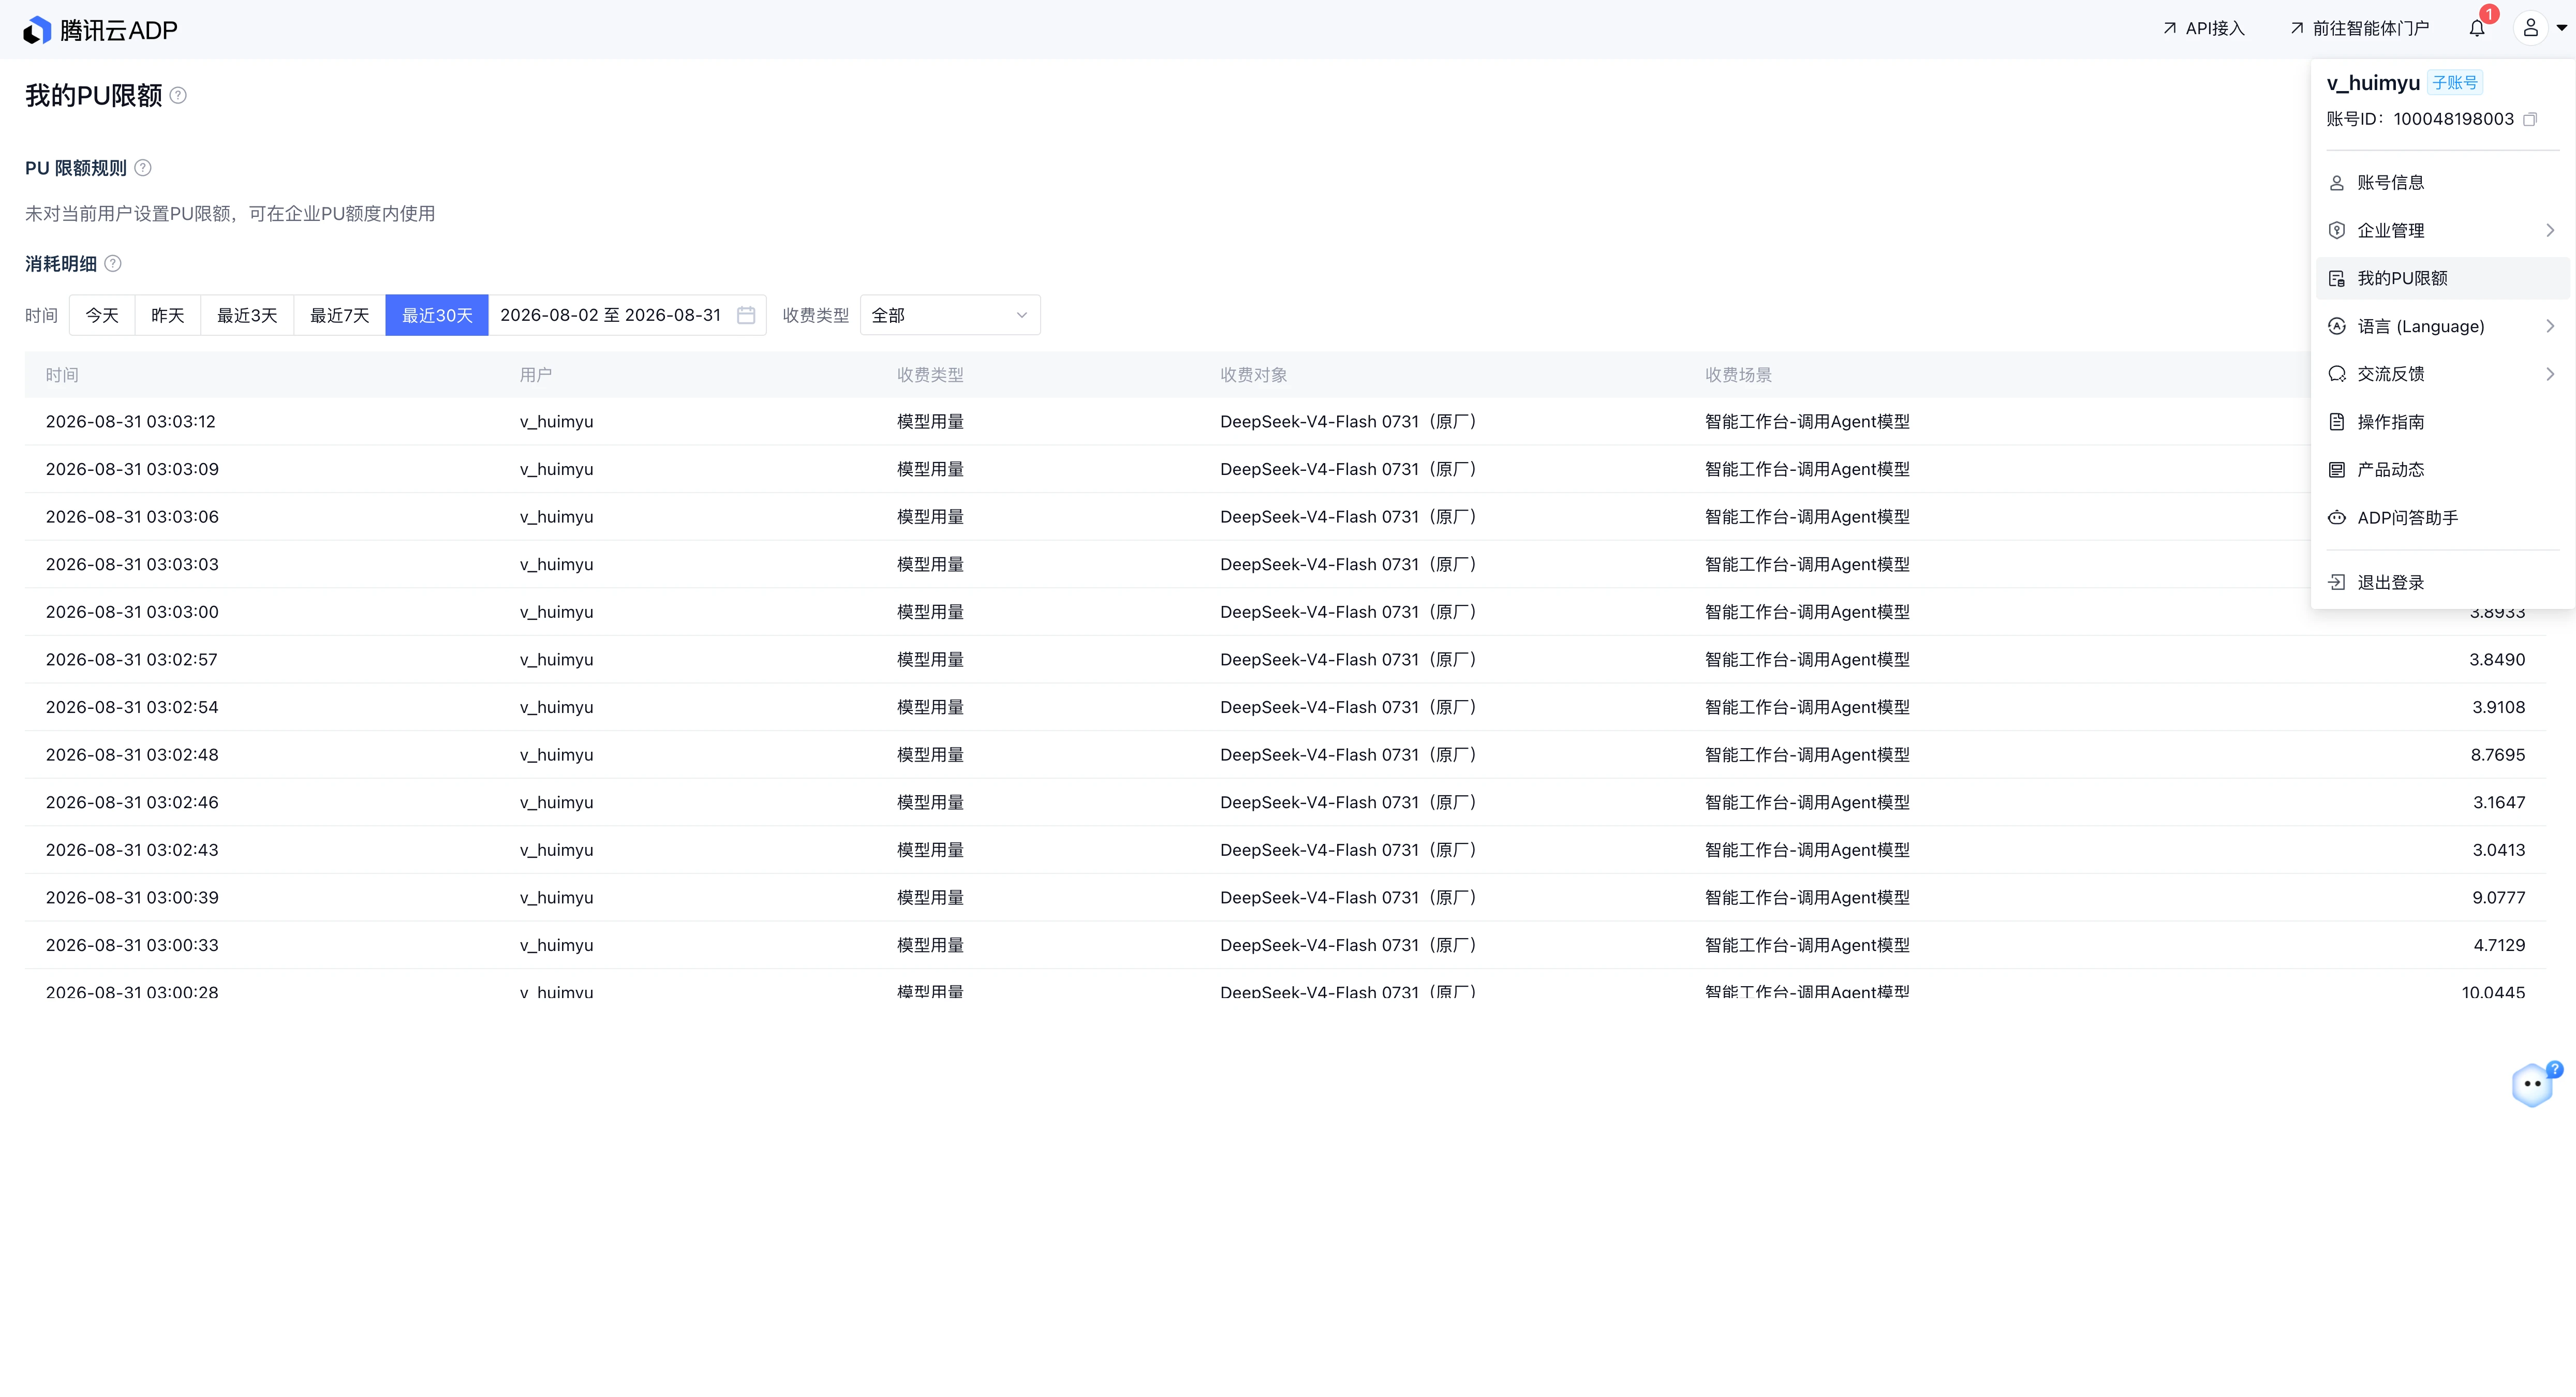Open the date range calendar icon
Image resolution: width=2576 pixels, height=1397 pixels.
(746, 315)
